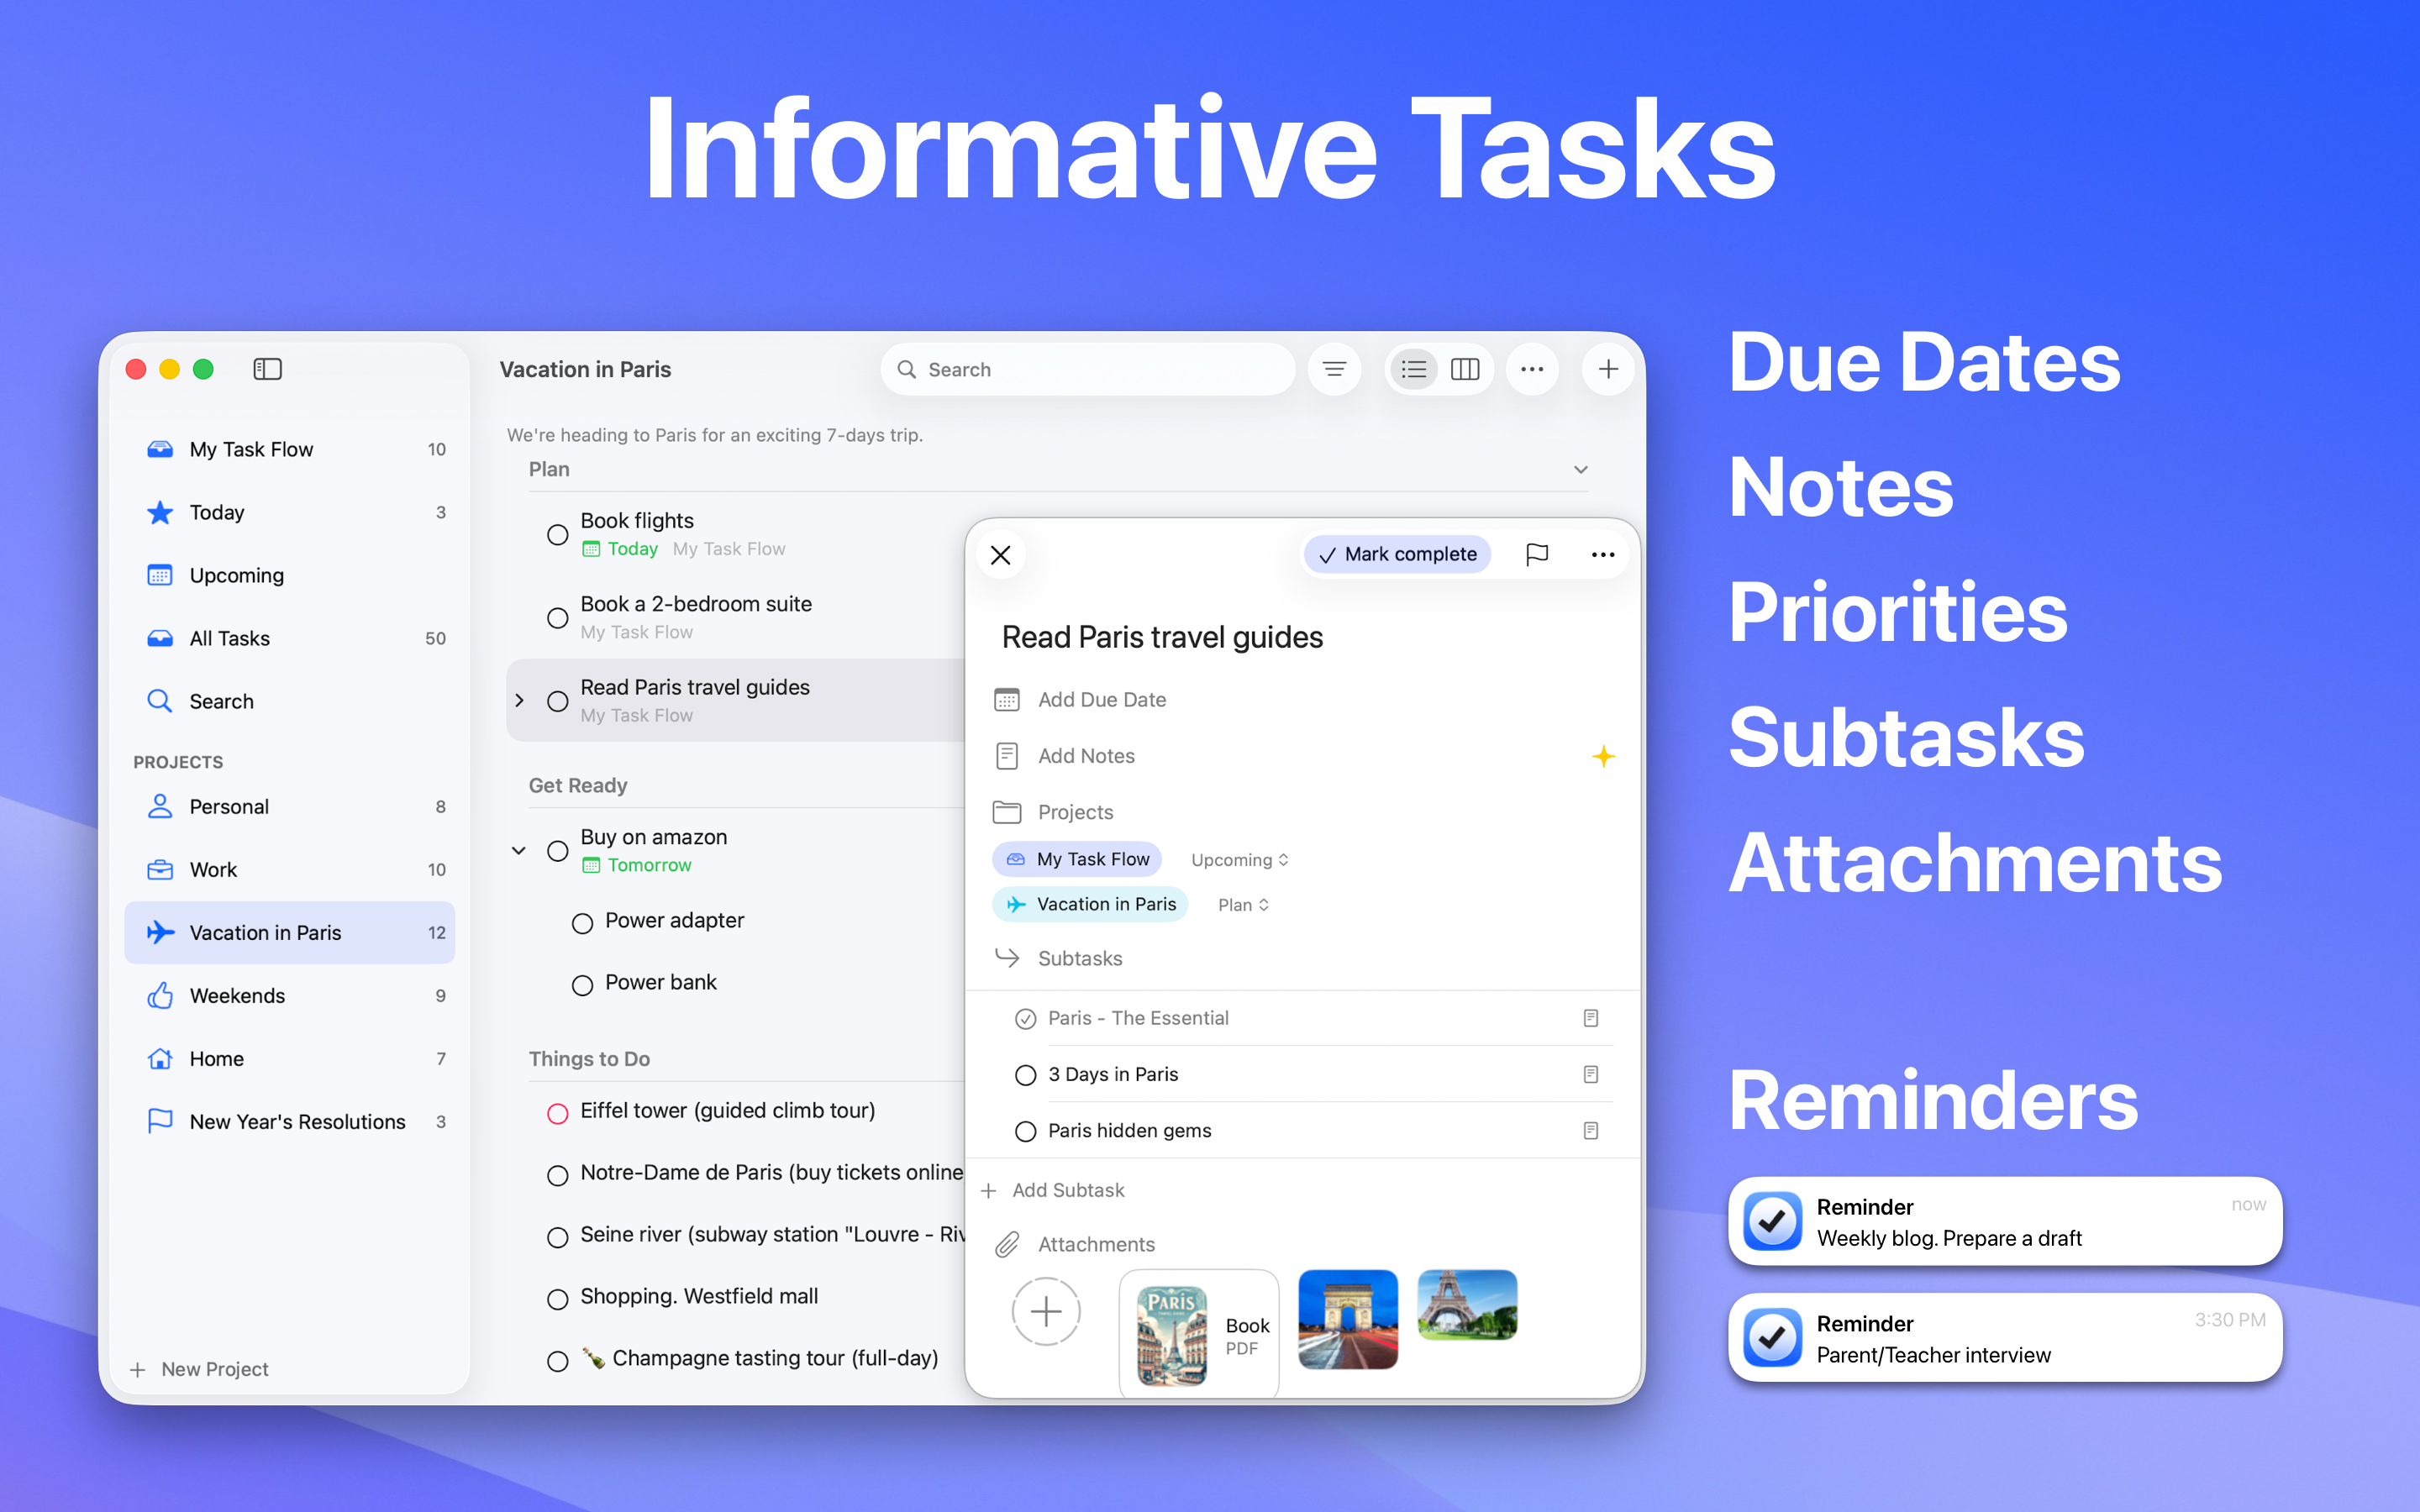Complete the Book a 2-bedroom suite task
Image resolution: width=2420 pixels, height=1512 pixels.
[558, 618]
